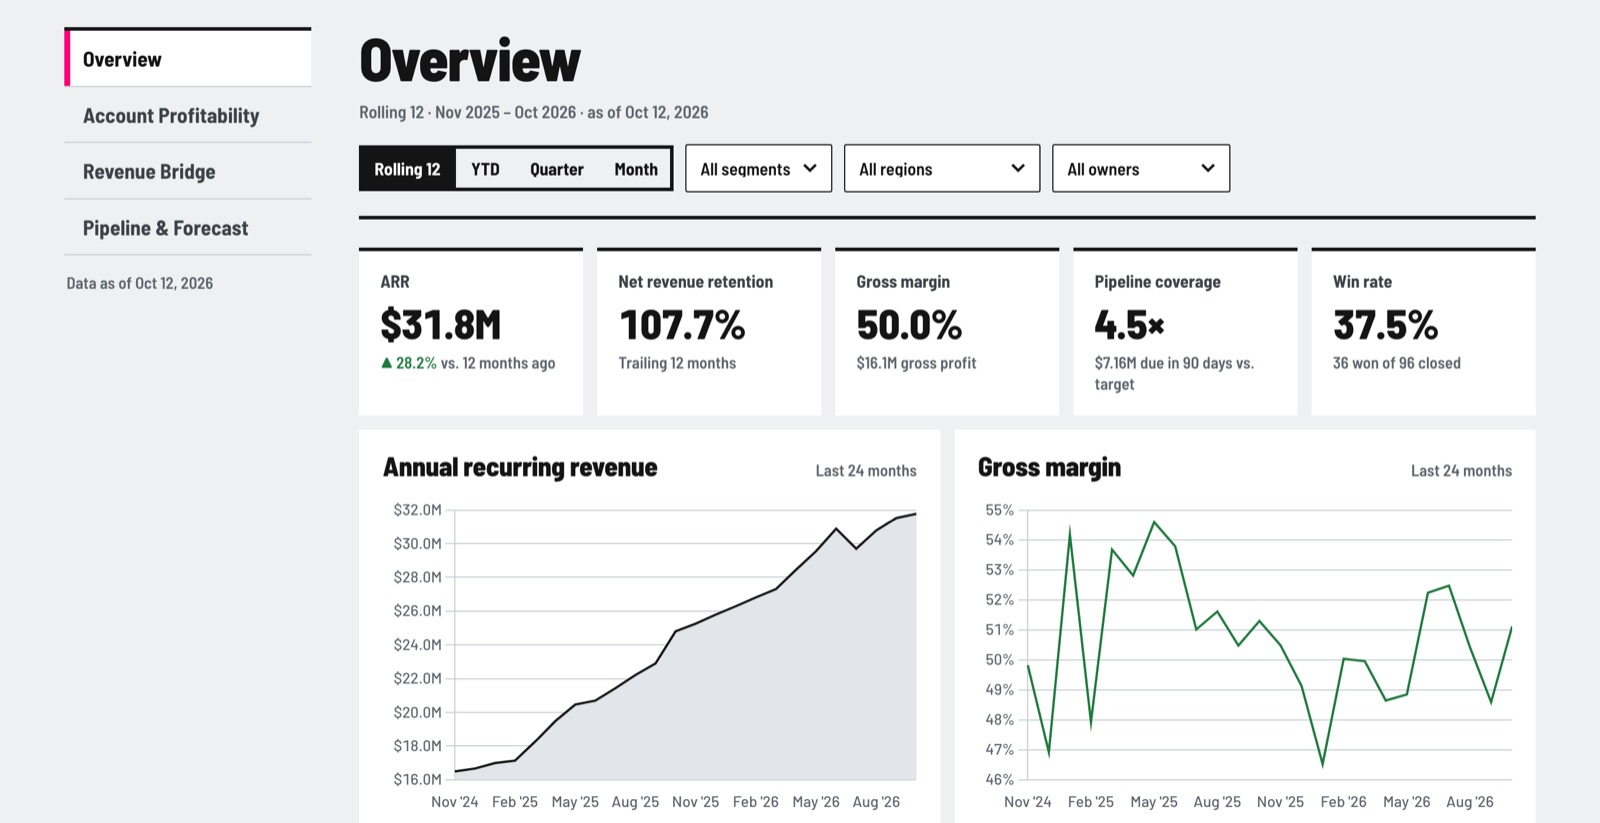The height and width of the screenshot is (823, 1600).
Task: Click the Annual recurring revenue chart title
Action: tap(520, 468)
